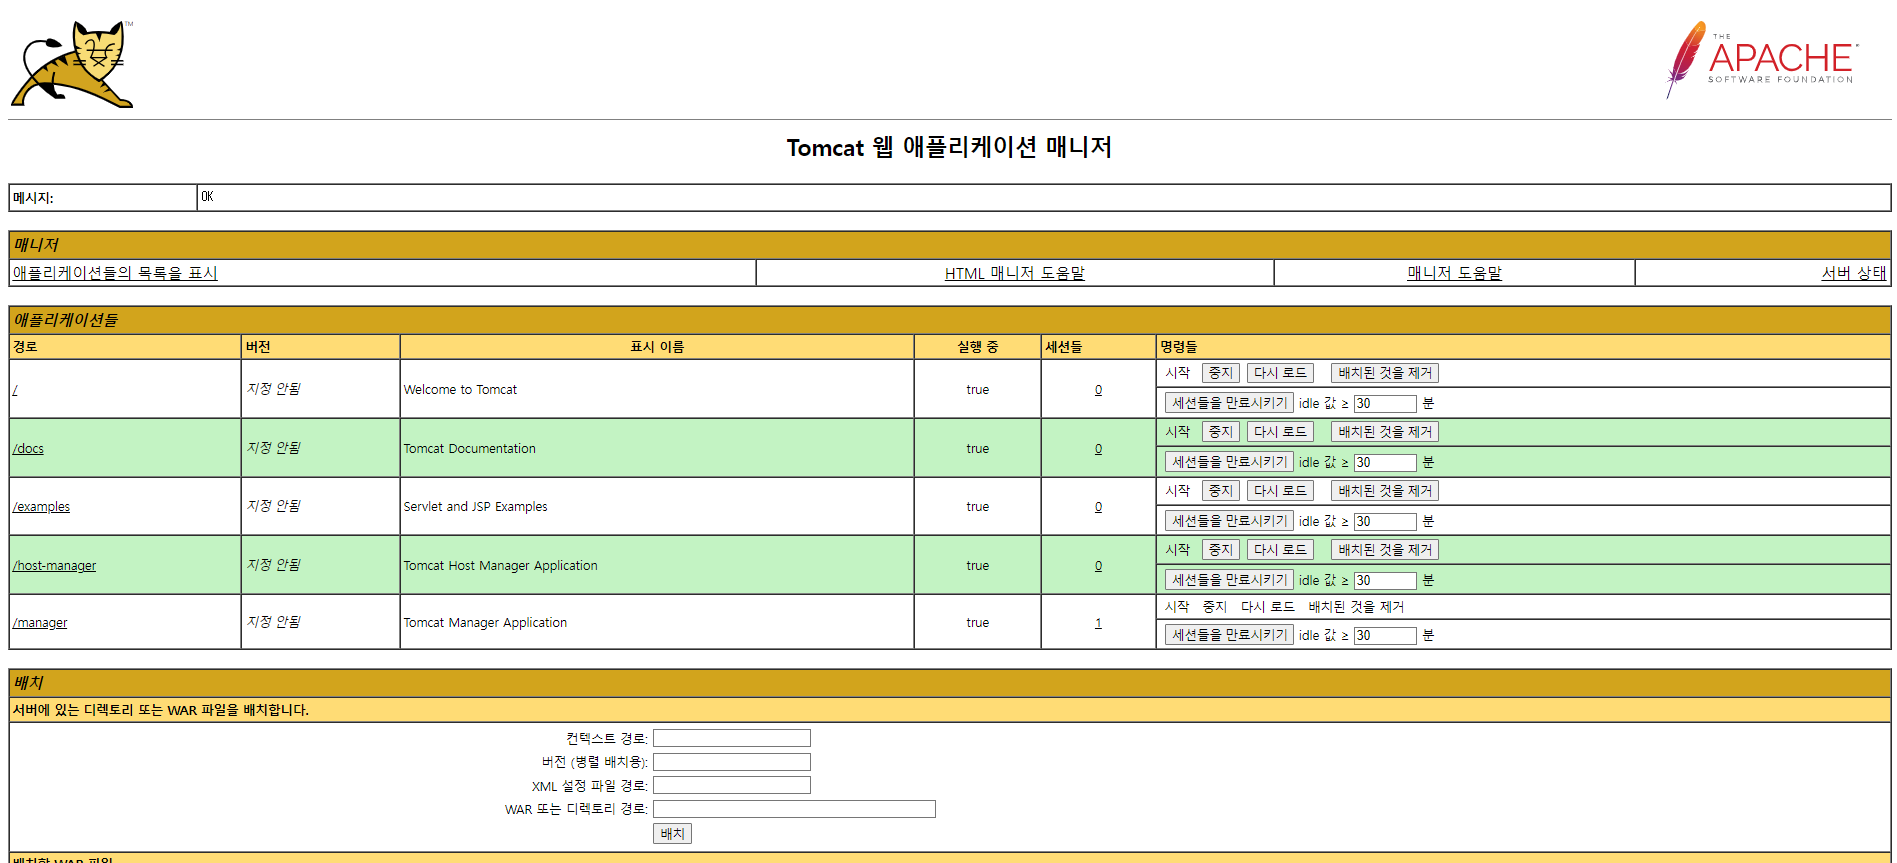Open the /manager path link
1897x863 pixels.
point(40,623)
